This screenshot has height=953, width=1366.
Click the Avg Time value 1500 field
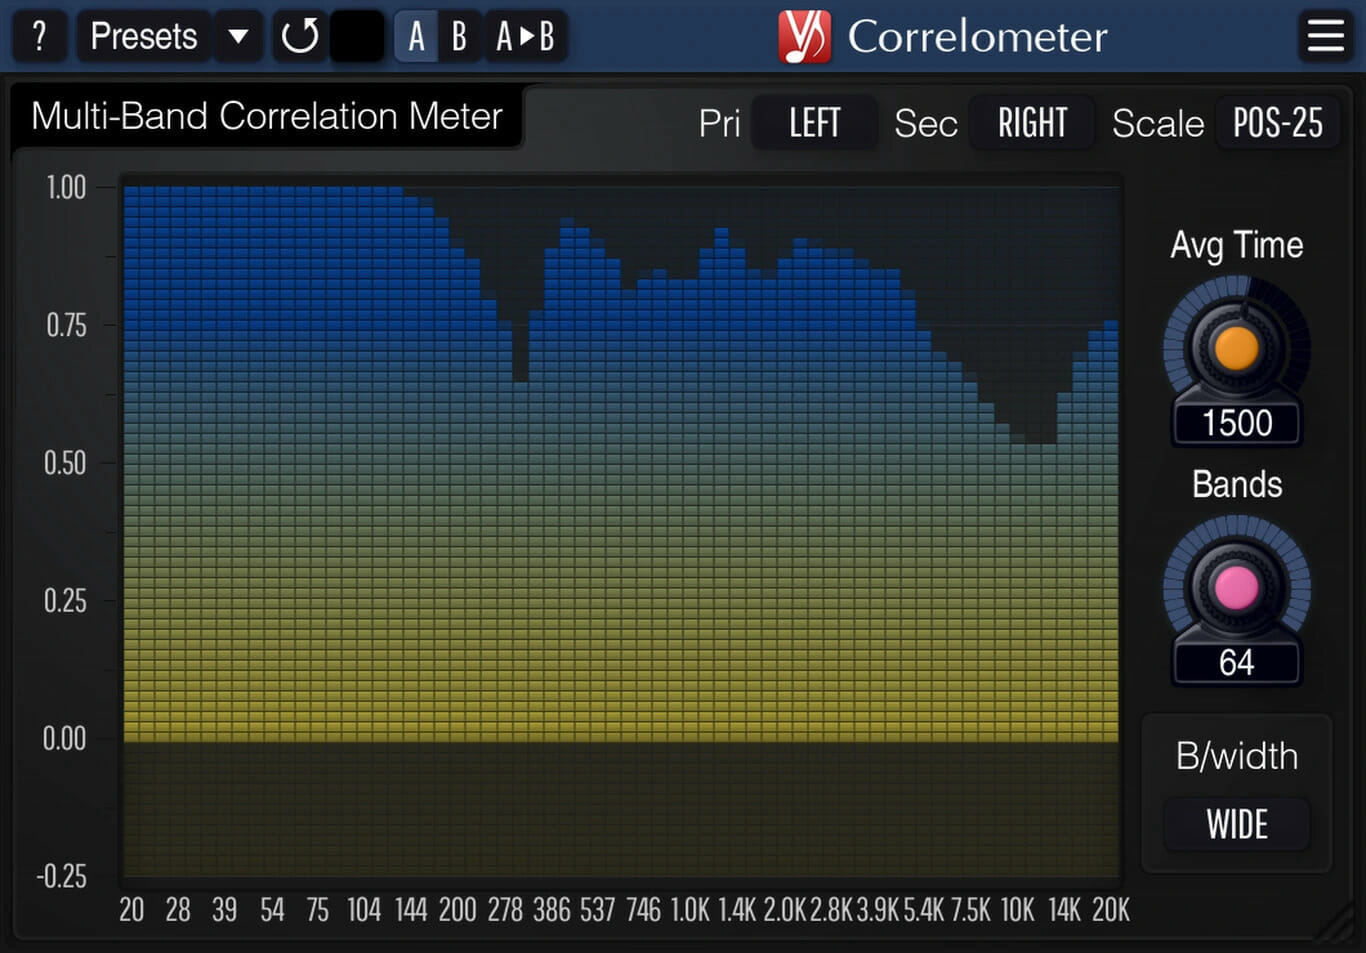click(1237, 423)
